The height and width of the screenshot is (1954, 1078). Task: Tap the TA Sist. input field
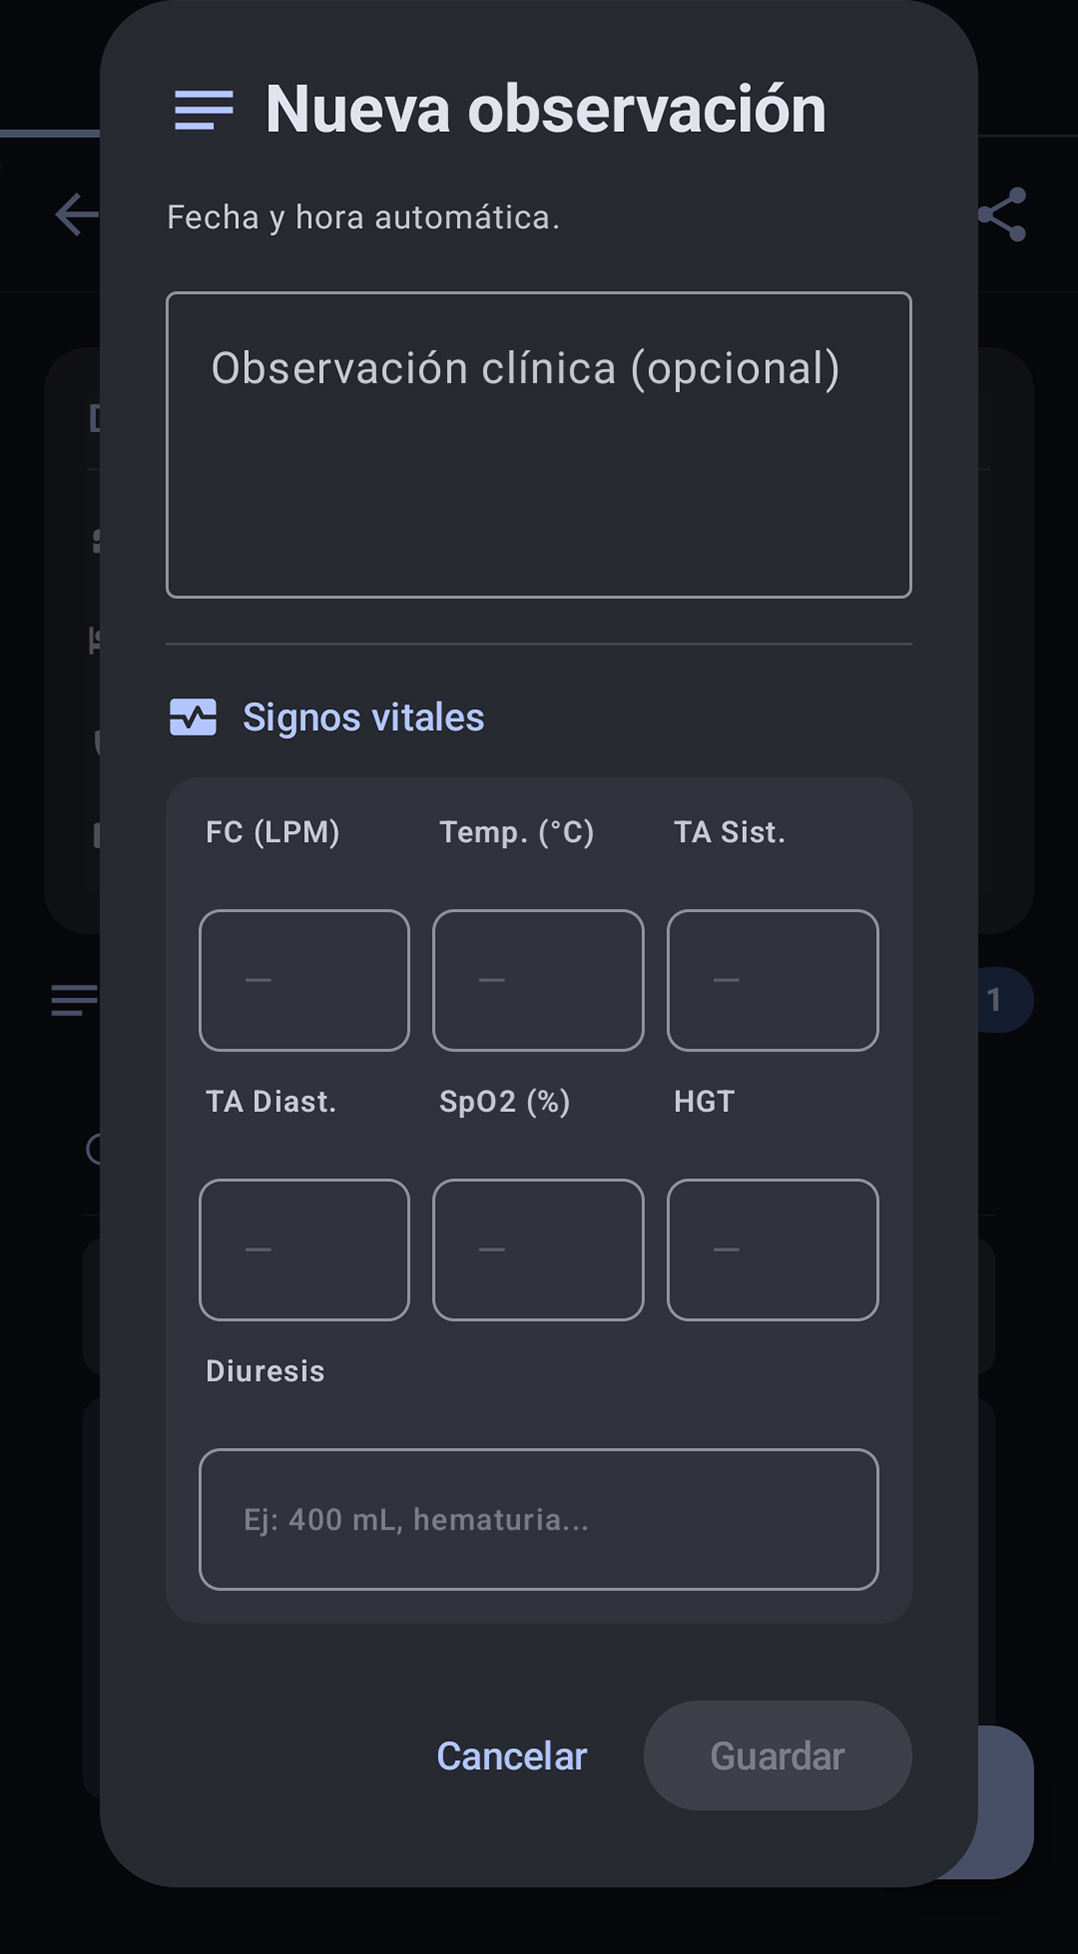(772, 980)
